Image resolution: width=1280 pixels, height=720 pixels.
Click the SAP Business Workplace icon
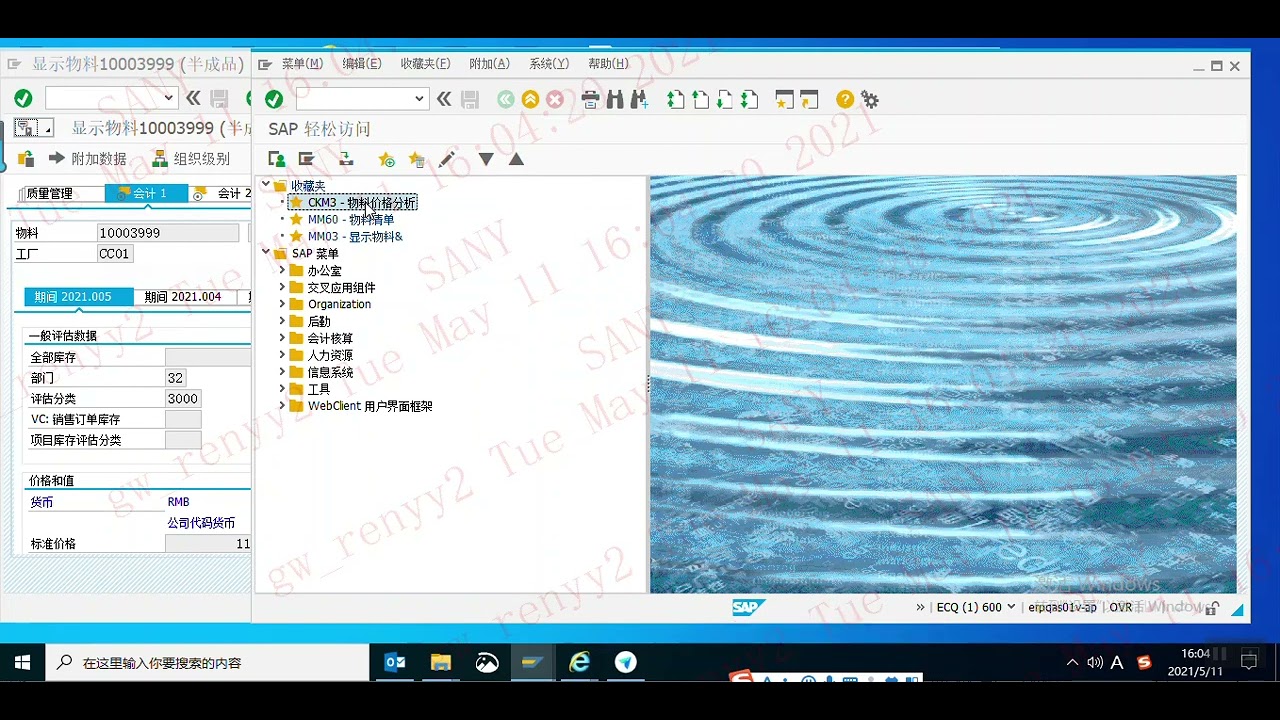pyautogui.click(x=346, y=159)
